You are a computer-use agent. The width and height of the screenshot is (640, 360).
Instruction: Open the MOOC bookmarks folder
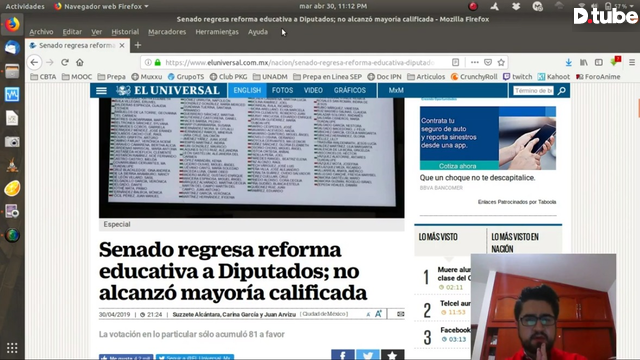pyautogui.click(x=77, y=77)
